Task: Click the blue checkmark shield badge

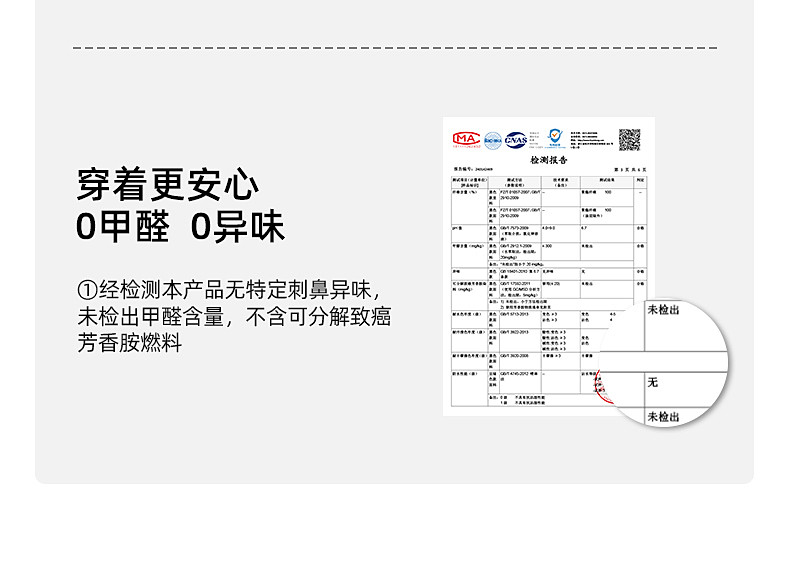Action: tap(554, 136)
